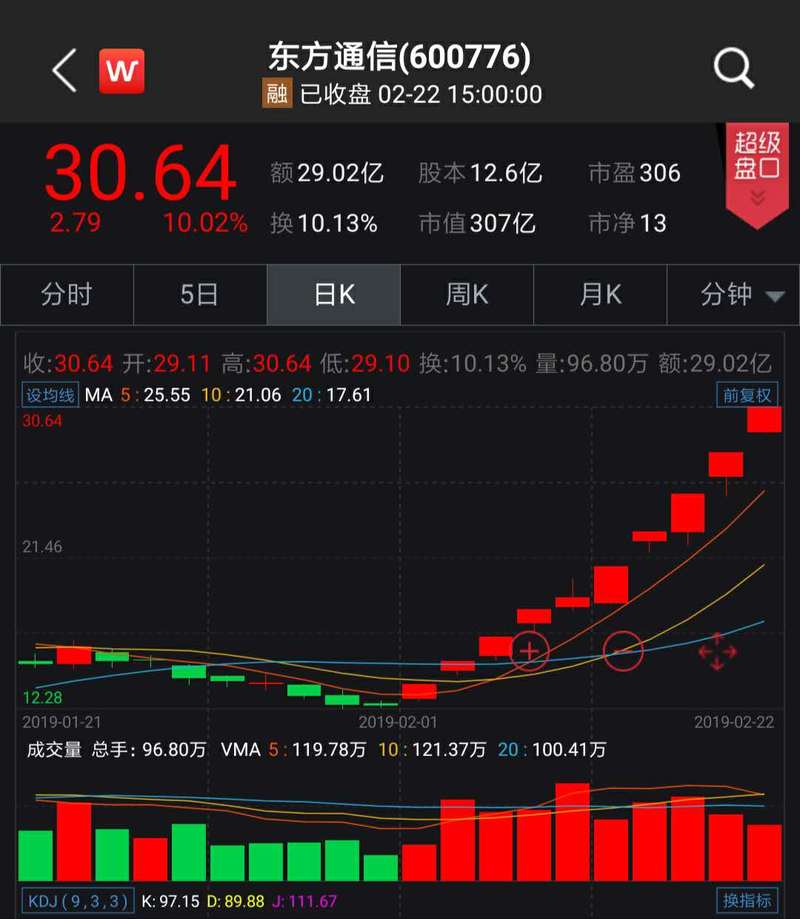800x919 pixels.
Task: Tap the J:111.67 value
Action: tap(304, 901)
